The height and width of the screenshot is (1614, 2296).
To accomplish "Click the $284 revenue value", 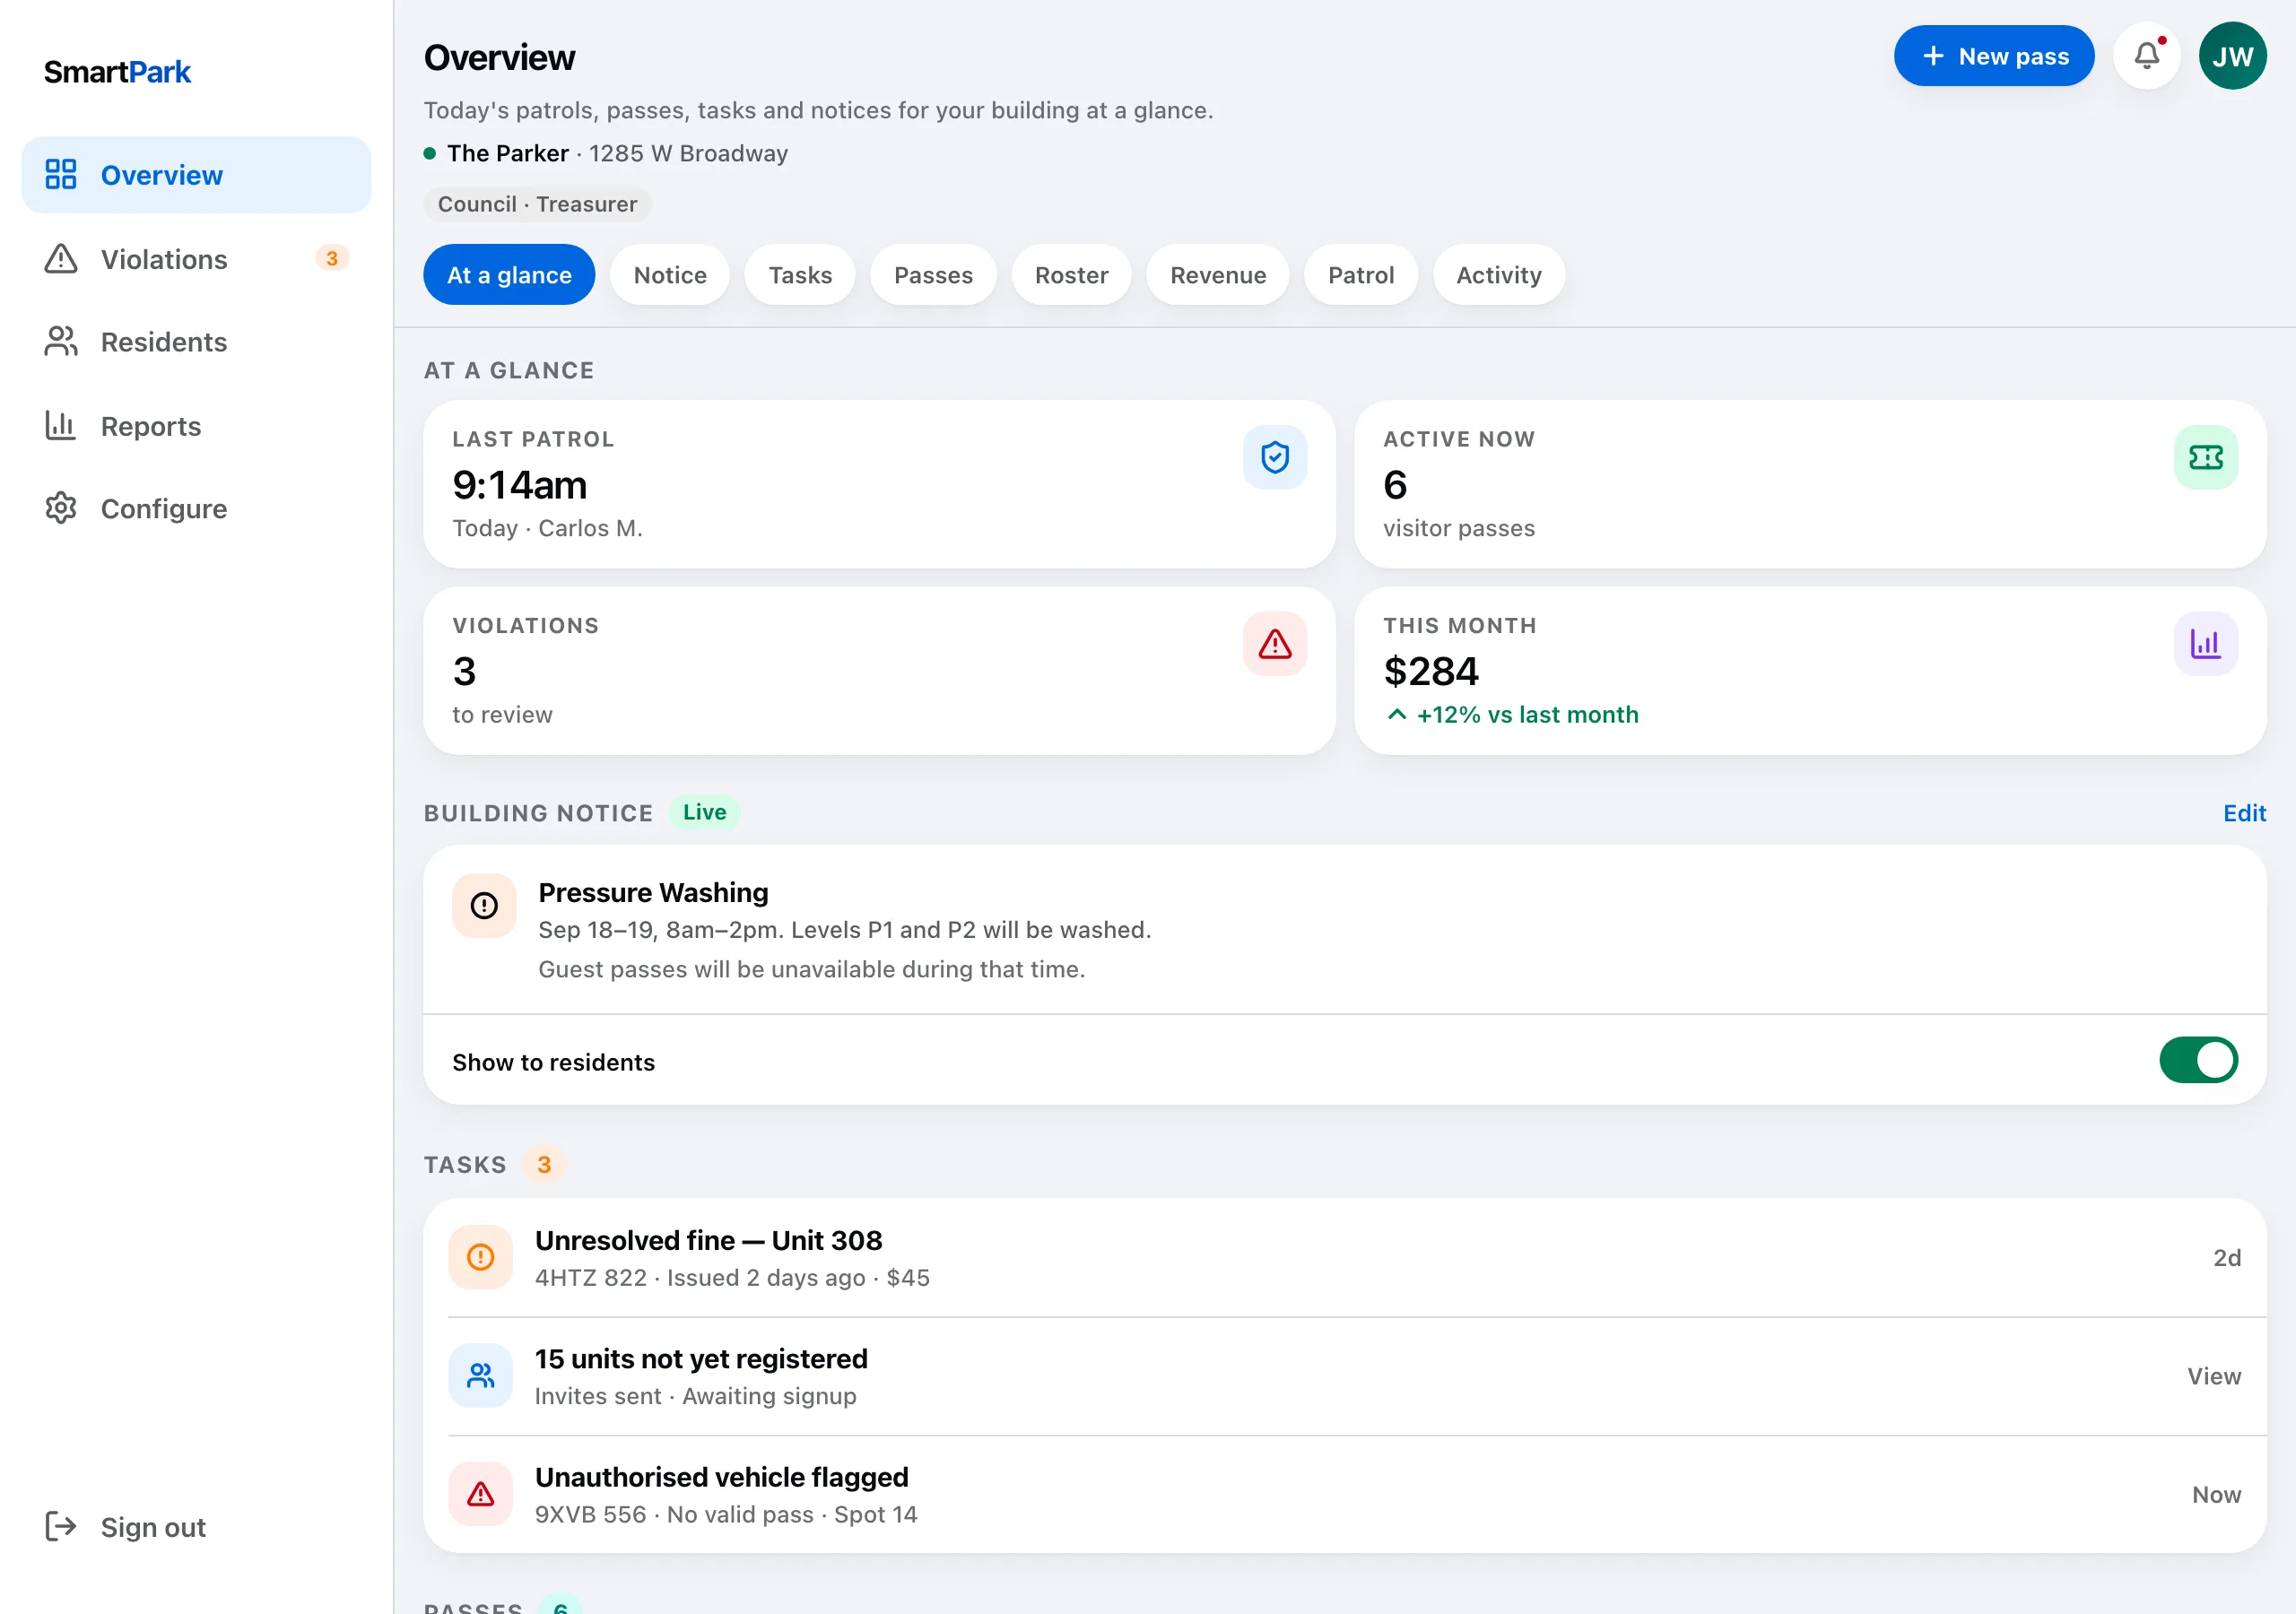I will [1430, 671].
